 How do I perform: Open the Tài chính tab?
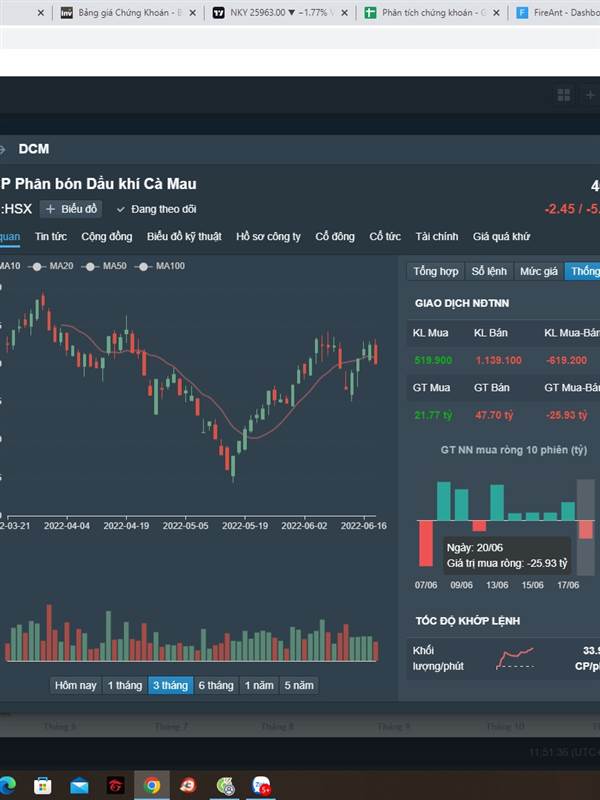pos(437,236)
